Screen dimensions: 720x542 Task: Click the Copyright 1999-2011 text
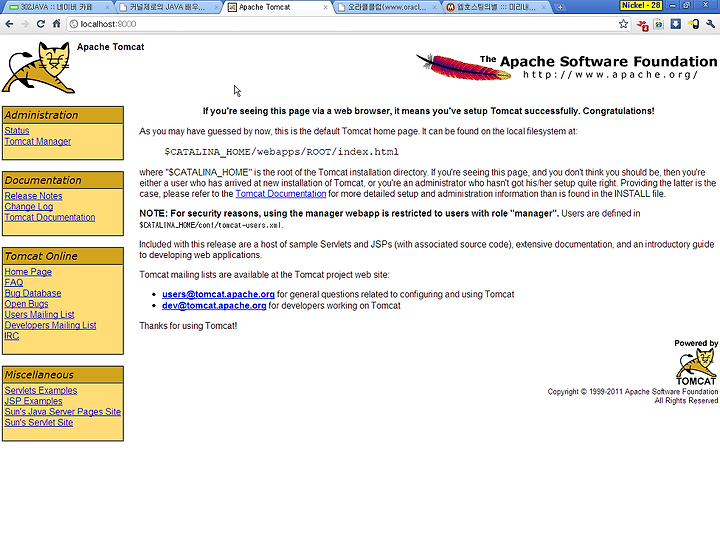click(633, 392)
